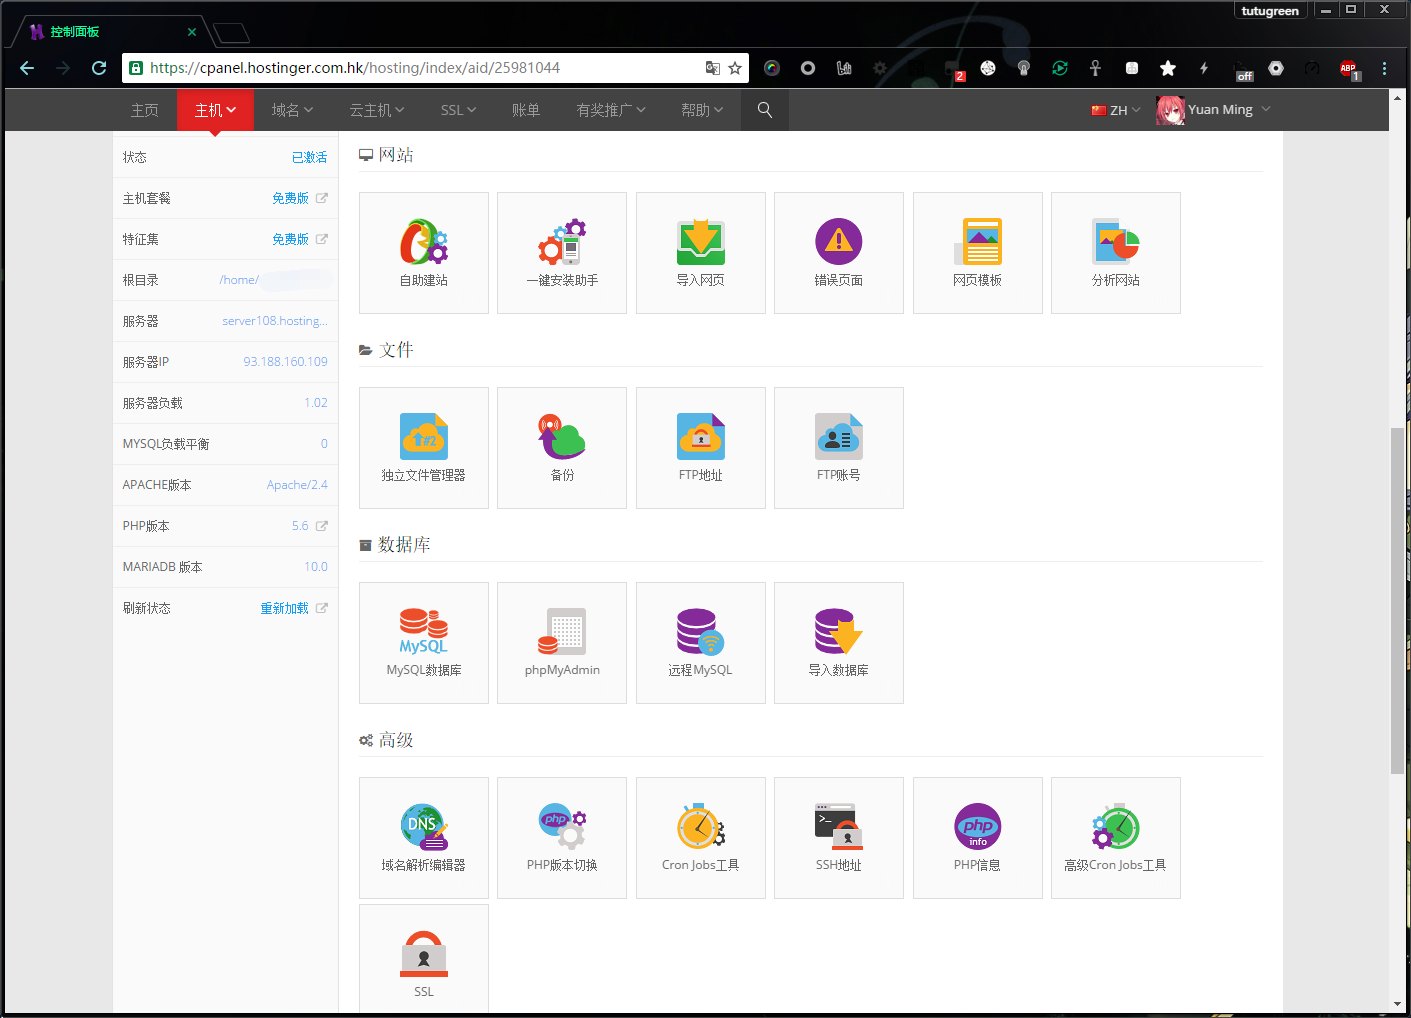This screenshot has height=1018, width=1411.
Task: Expand the 主机 hosting dropdown menu
Action: pyautogui.click(x=215, y=110)
